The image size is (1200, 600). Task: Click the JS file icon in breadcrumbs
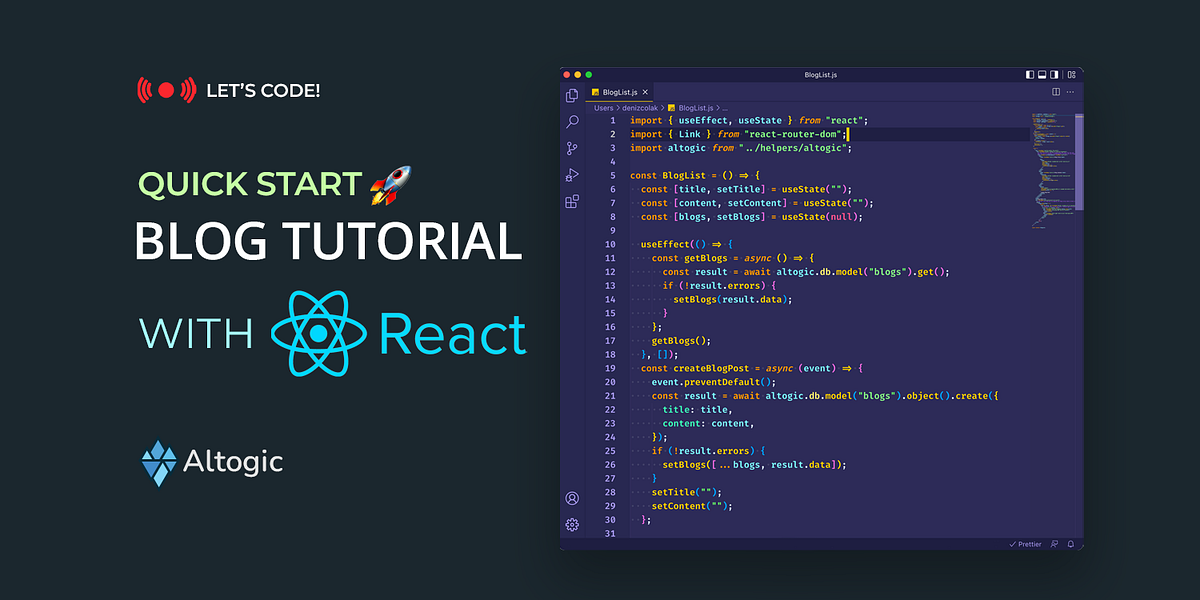[672, 107]
